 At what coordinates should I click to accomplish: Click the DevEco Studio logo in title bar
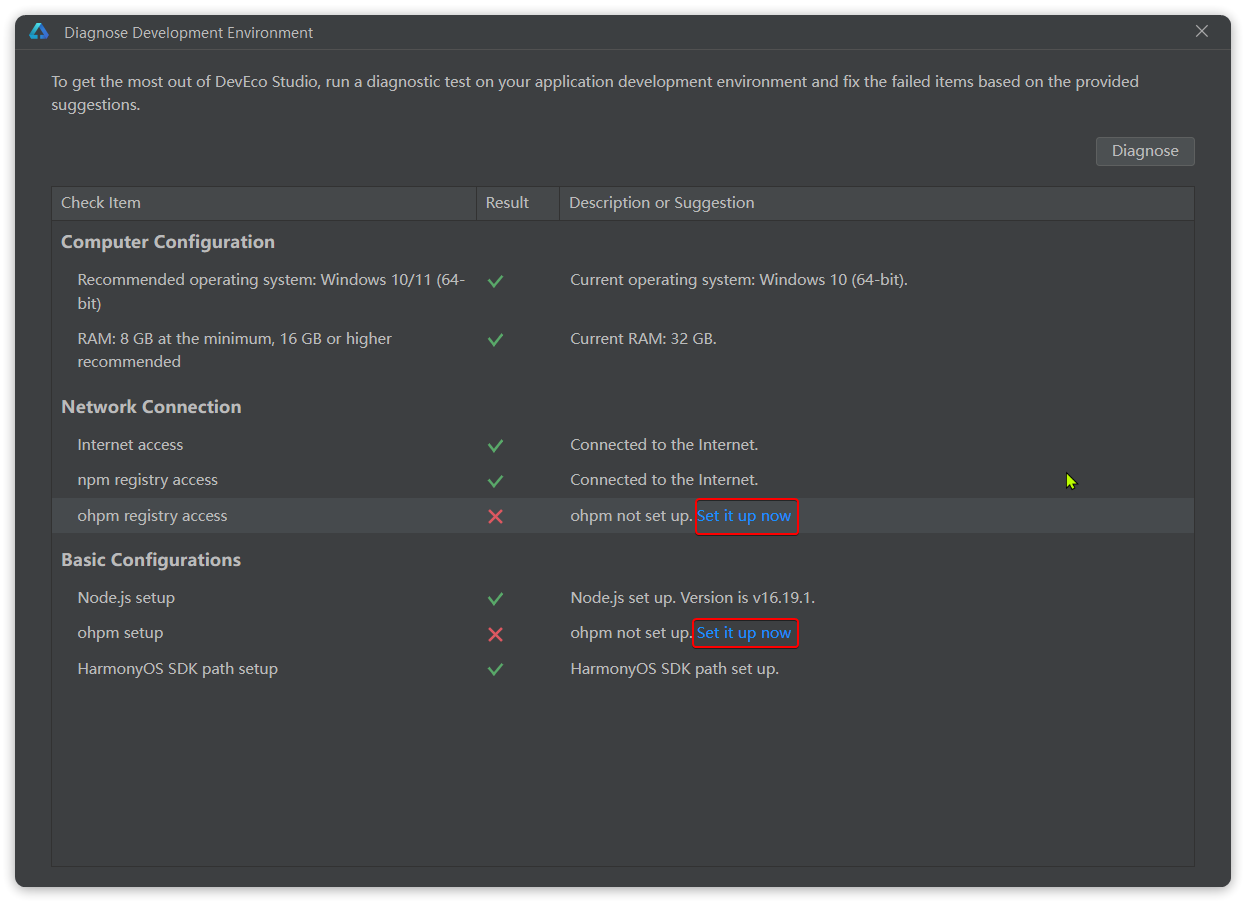click(39, 32)
